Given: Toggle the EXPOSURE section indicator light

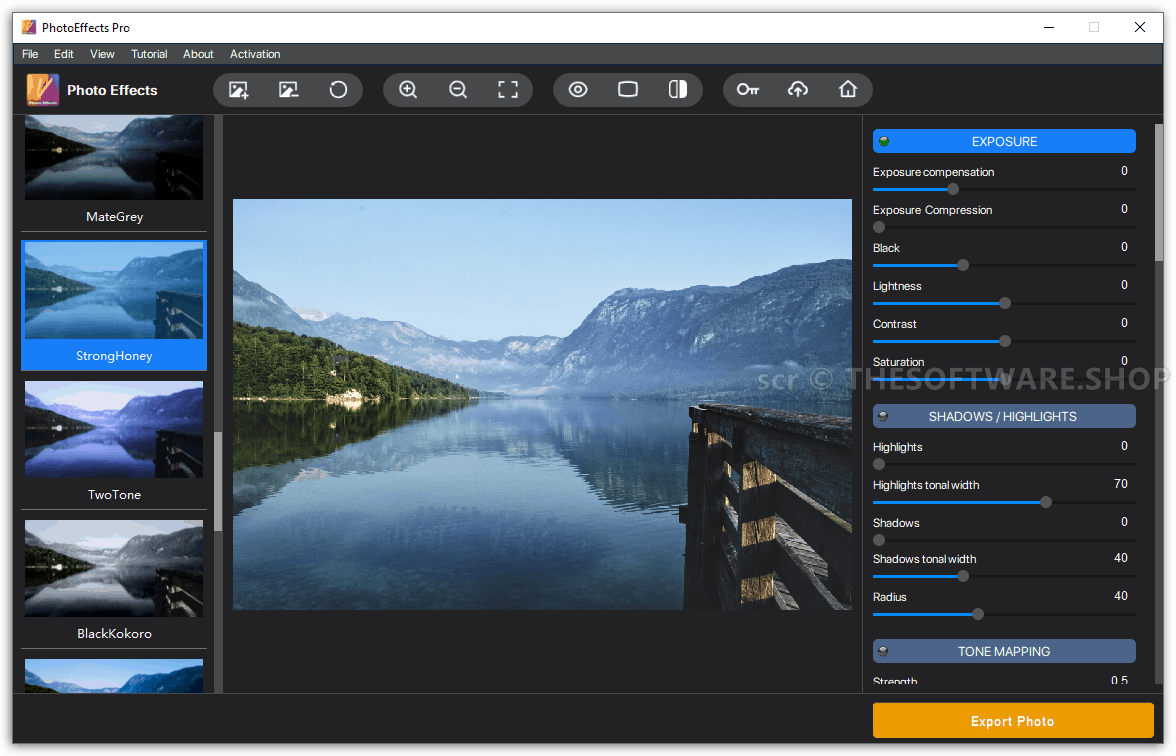Looking at the screenshot, I should point(884,141).
